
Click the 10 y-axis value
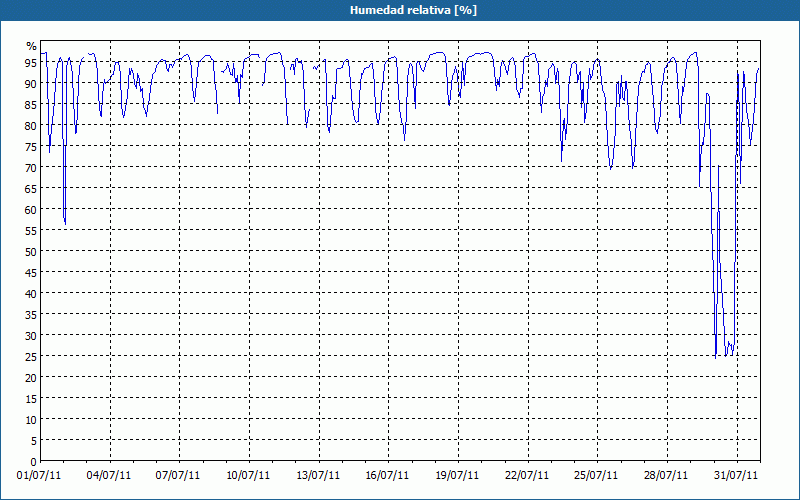pos(31,420)
